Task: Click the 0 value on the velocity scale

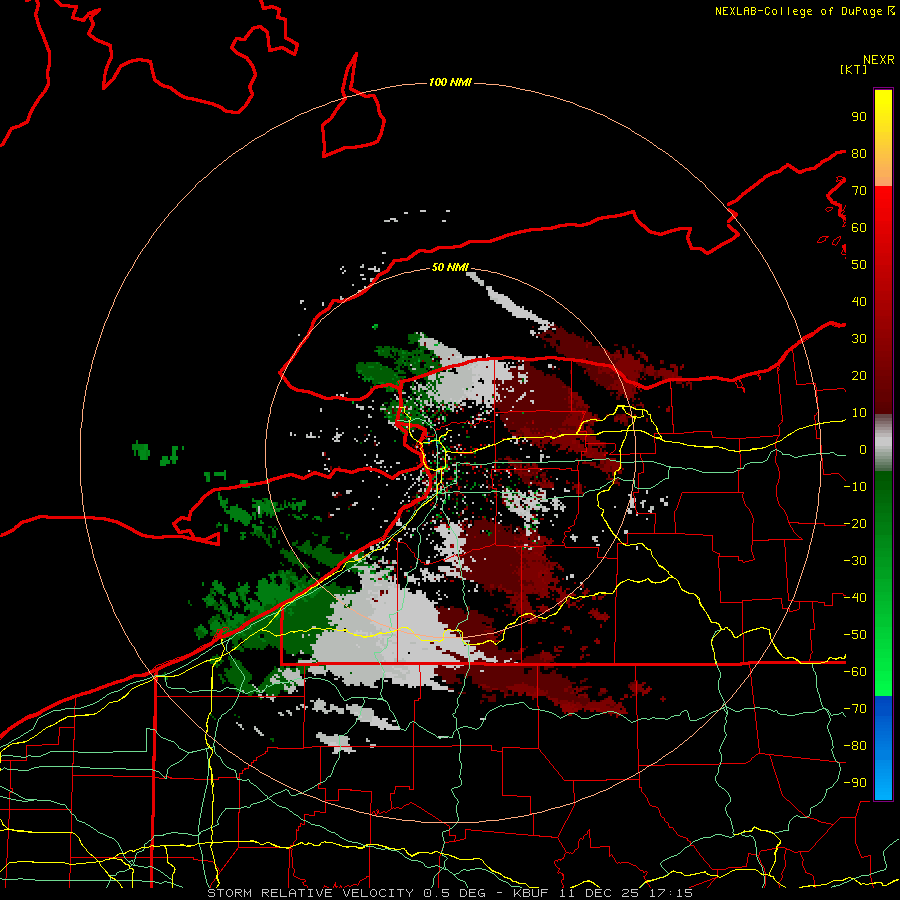Action: pyautogui.click(x=863, y=449)
